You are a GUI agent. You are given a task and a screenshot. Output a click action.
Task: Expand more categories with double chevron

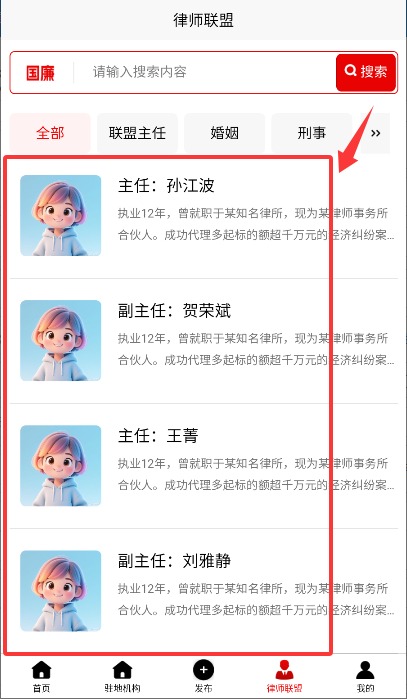pos(375,133)
